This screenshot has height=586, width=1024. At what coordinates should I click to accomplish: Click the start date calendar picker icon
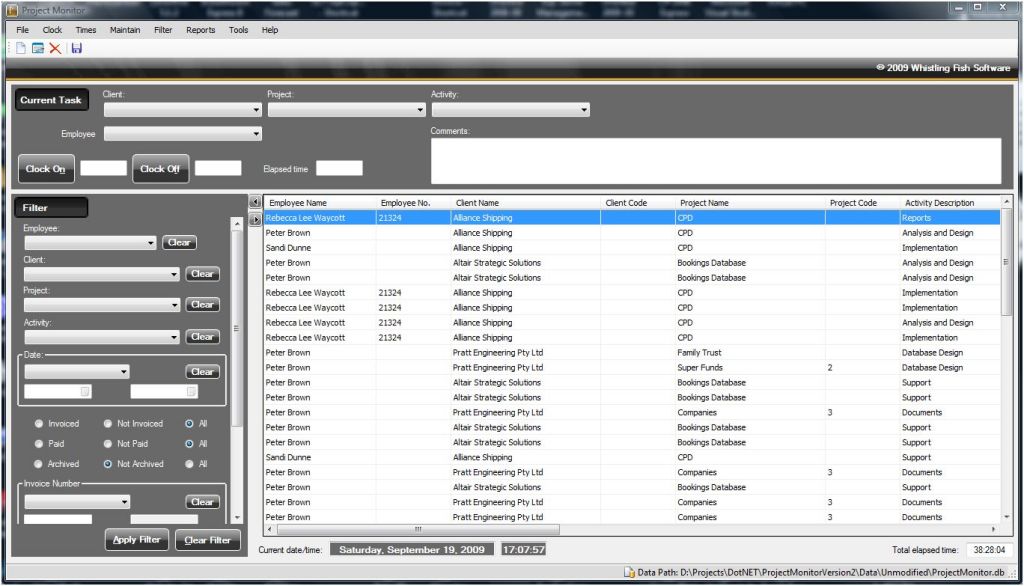point(85,392)
